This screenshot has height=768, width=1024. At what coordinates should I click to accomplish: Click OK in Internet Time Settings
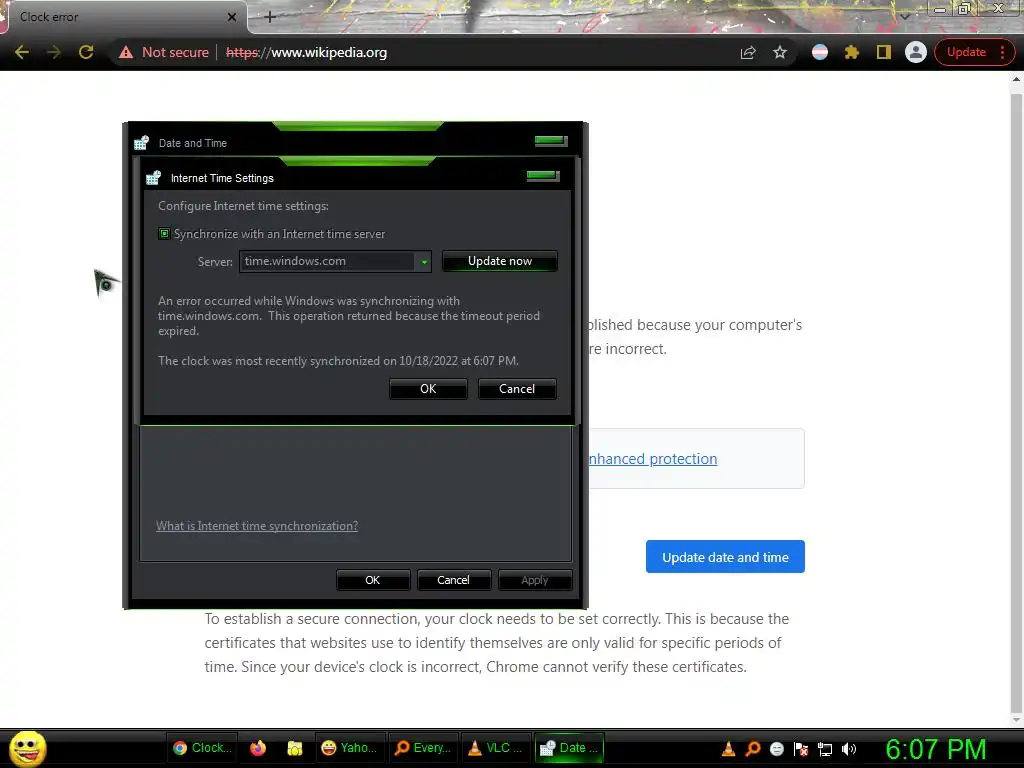[x=428, y=389]
